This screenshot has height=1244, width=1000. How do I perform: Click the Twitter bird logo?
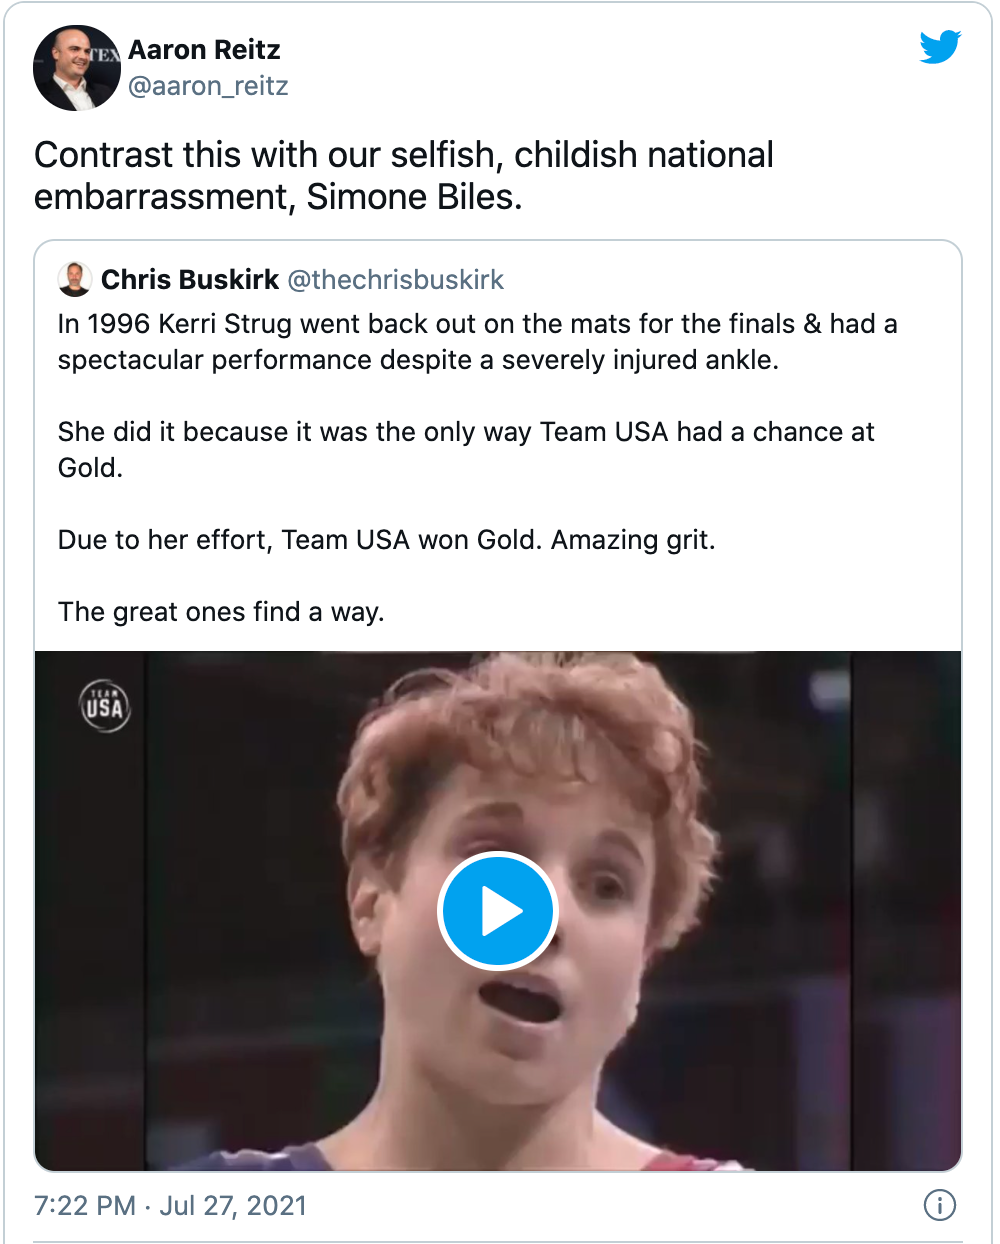(940, 47)
